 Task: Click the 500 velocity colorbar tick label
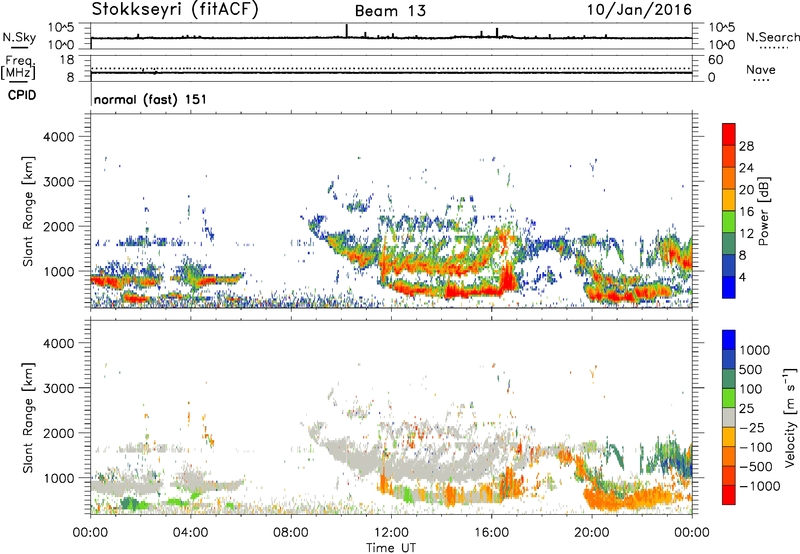(752, 370)
